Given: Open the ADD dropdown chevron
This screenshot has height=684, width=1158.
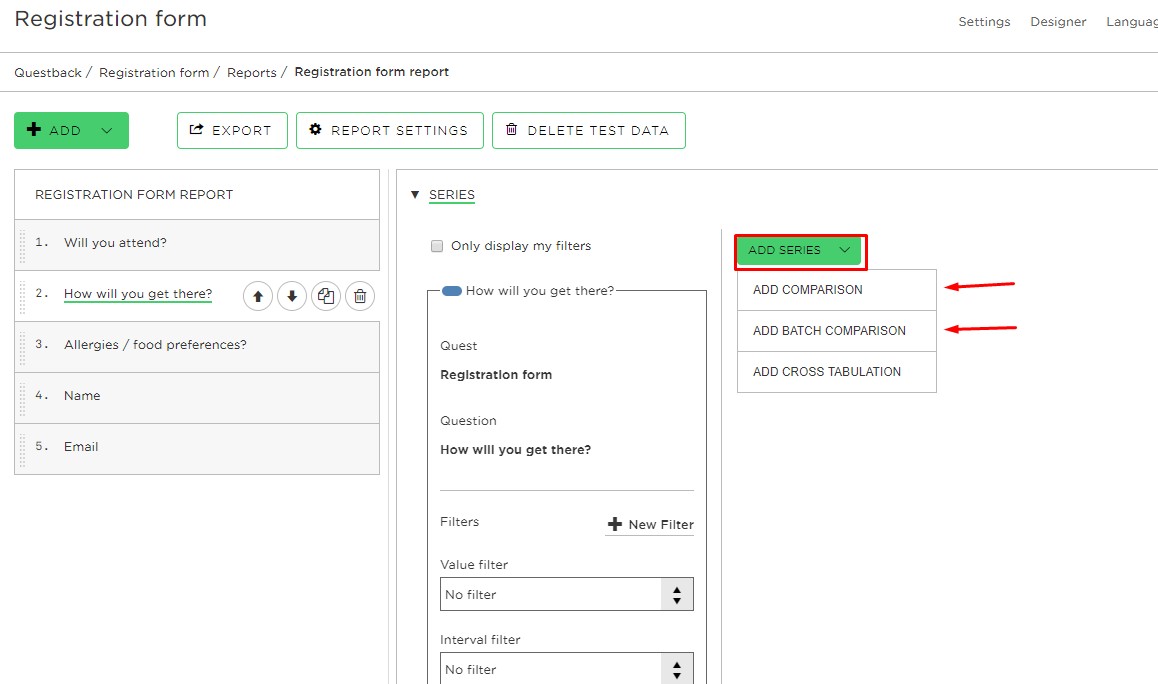Looking at the screenshot, I should [106, 130].
